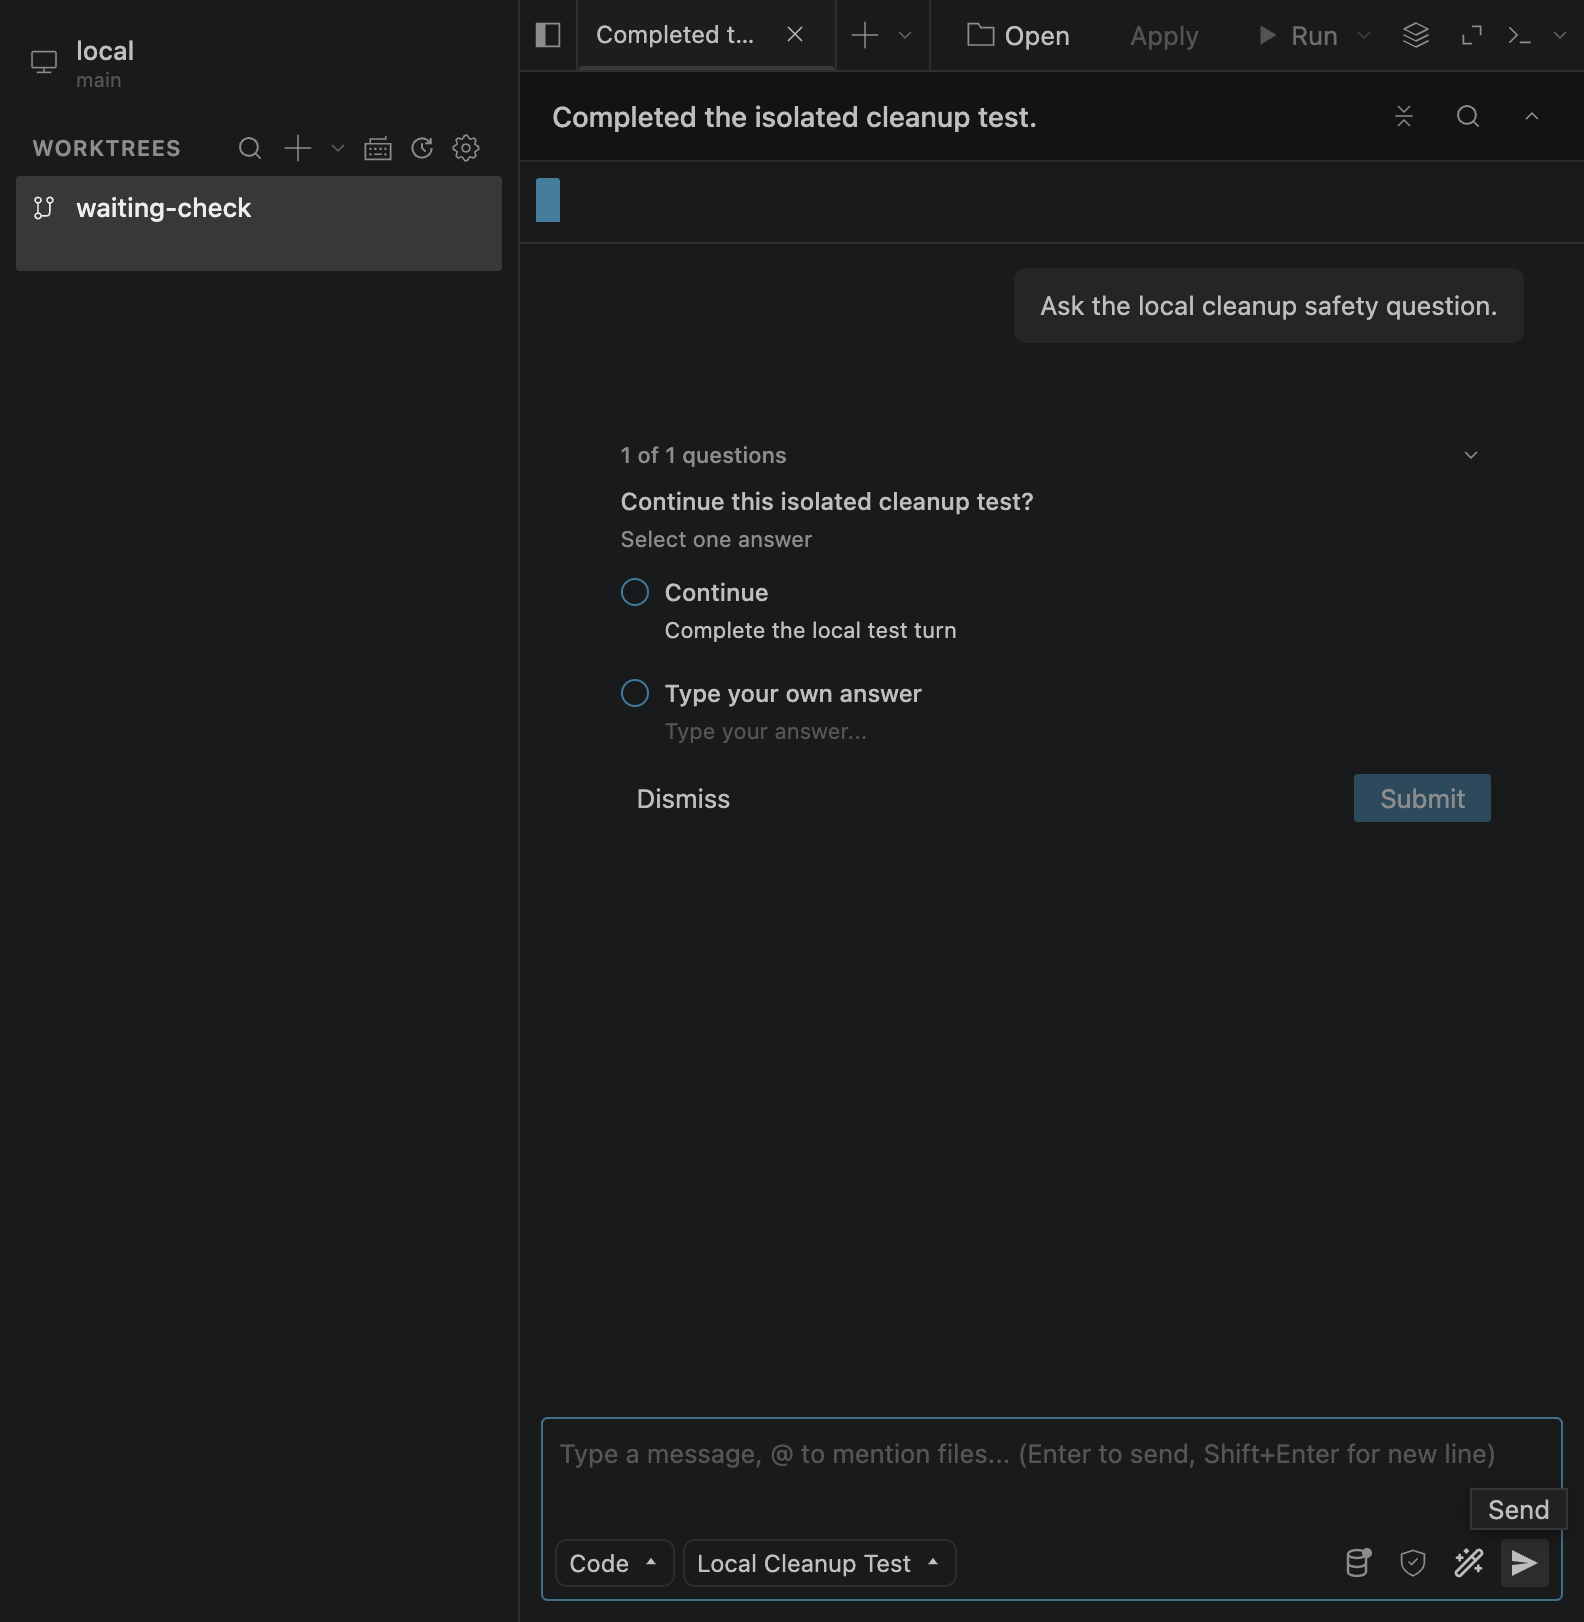Click the send arrow icon

tap(1524, 1563)
